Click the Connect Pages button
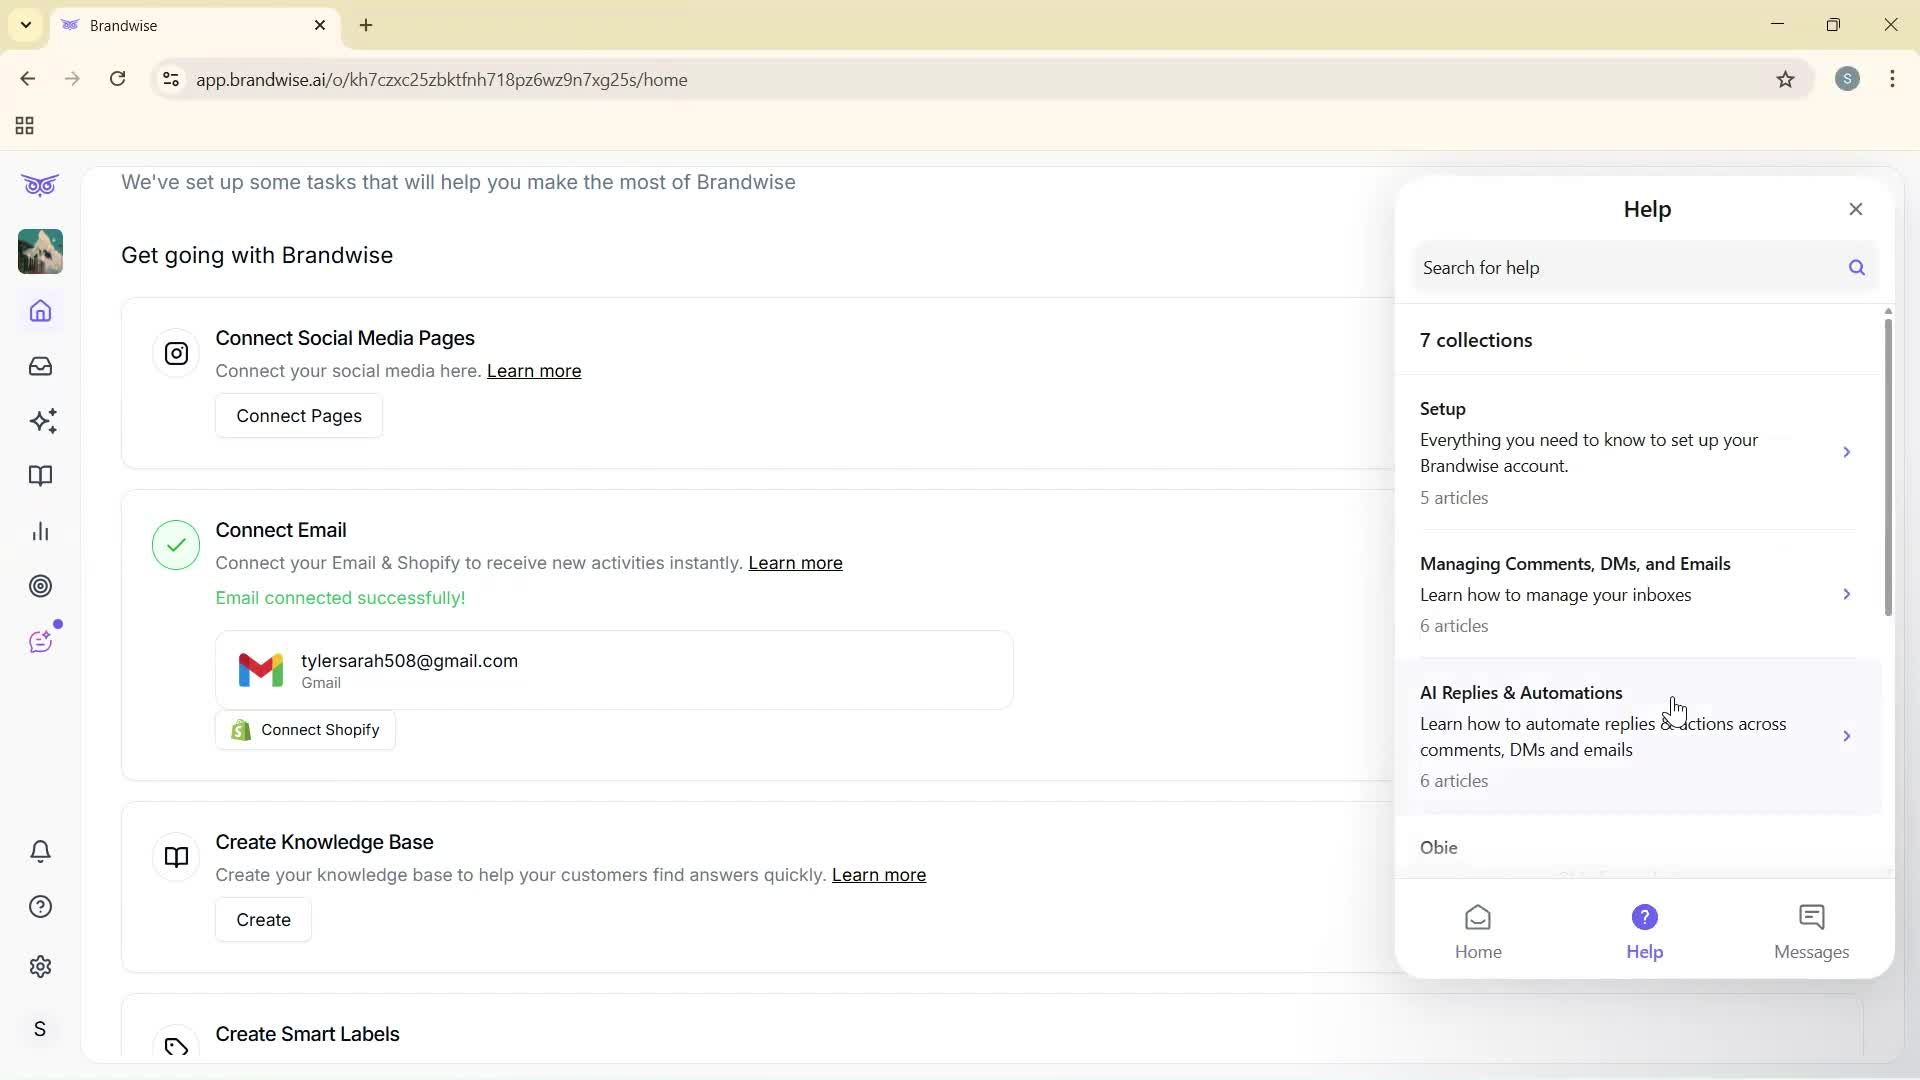The image size is (1920, 1080). point(298,415)
